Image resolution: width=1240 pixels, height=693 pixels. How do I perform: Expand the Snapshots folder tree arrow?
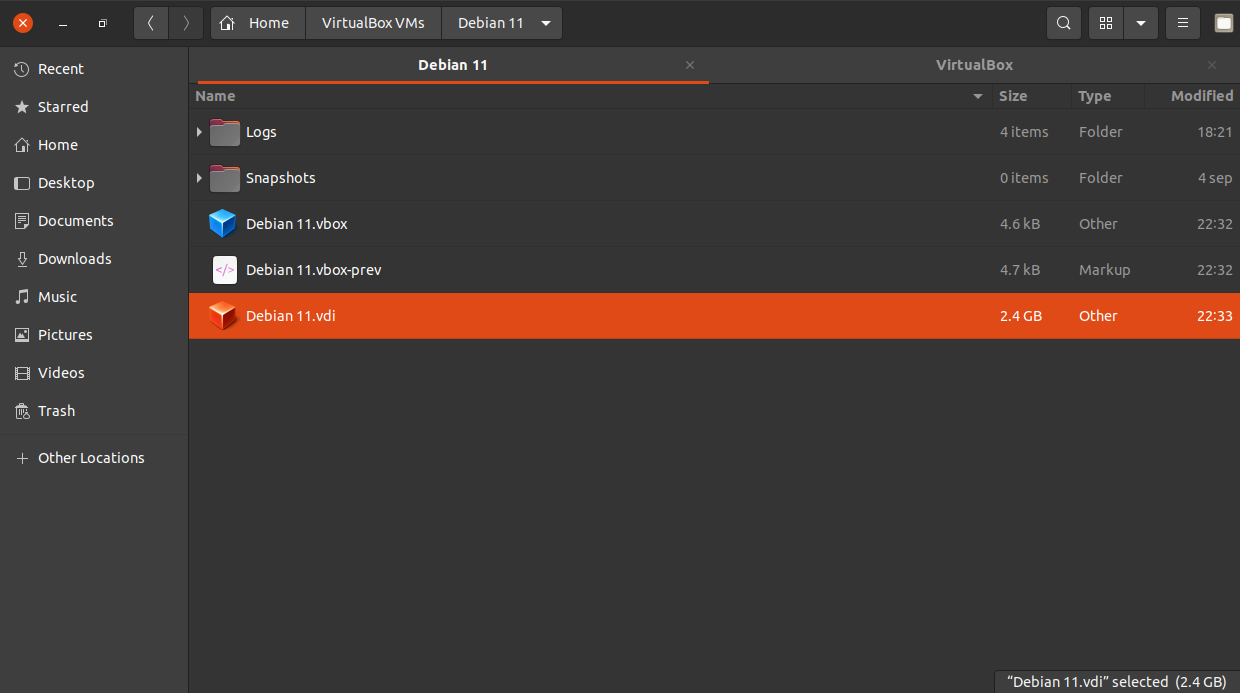(x=200, y=178)
